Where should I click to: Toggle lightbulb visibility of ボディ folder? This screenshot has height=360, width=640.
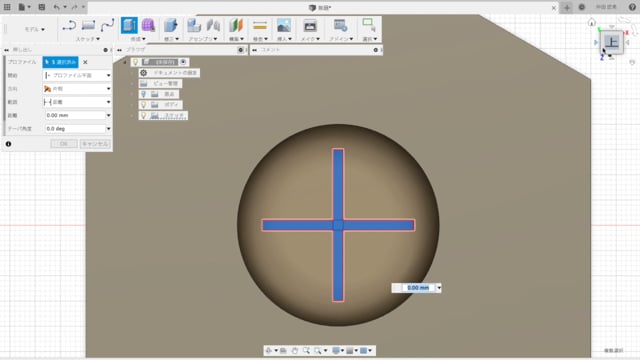(x=143, y=105)
